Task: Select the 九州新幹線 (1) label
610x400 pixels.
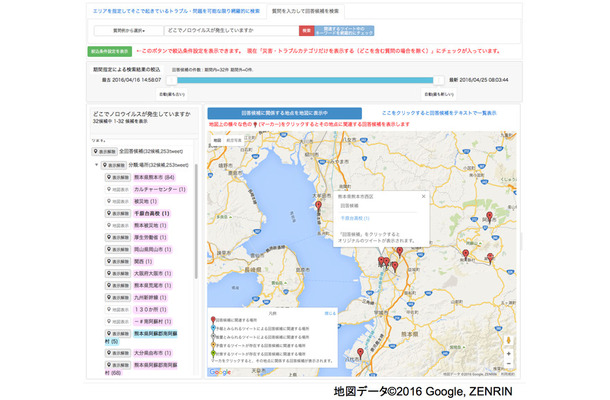Action: coord(150,298)
